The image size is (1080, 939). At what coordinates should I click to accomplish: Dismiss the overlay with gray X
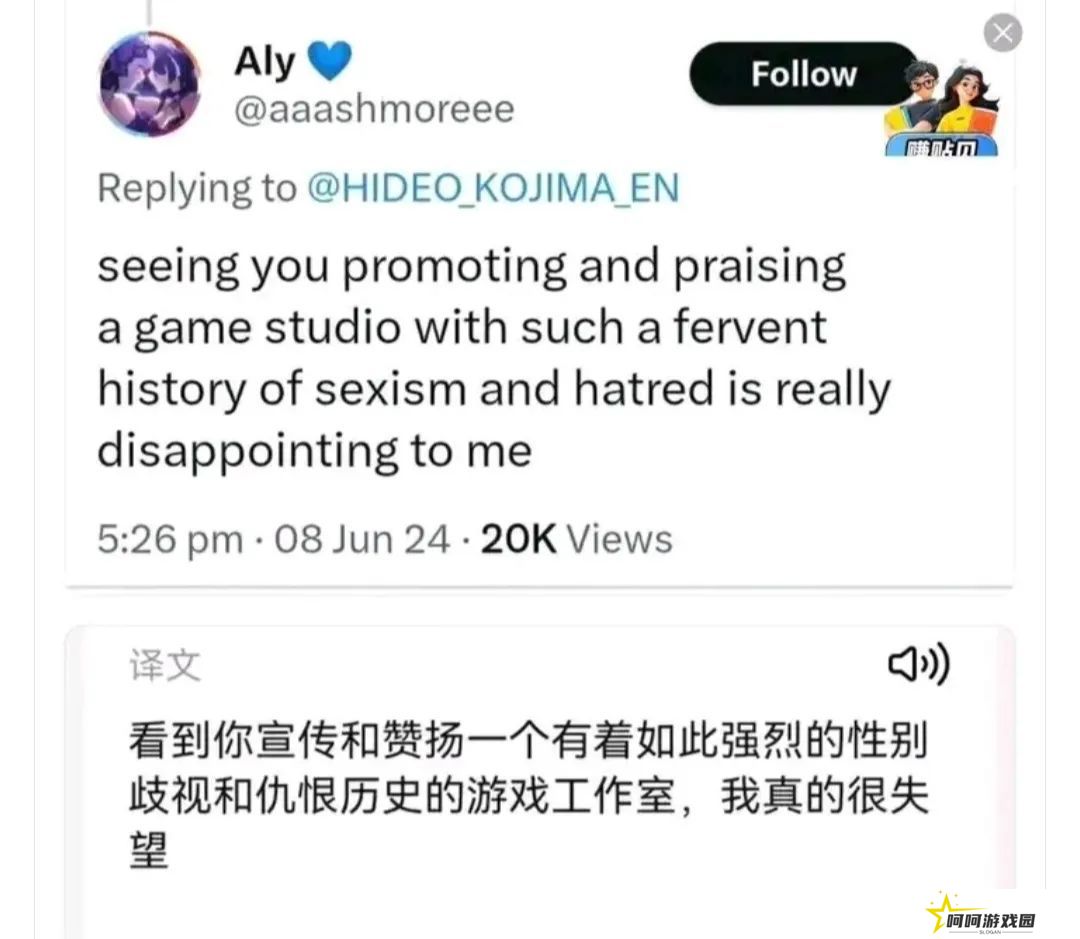1002,33
